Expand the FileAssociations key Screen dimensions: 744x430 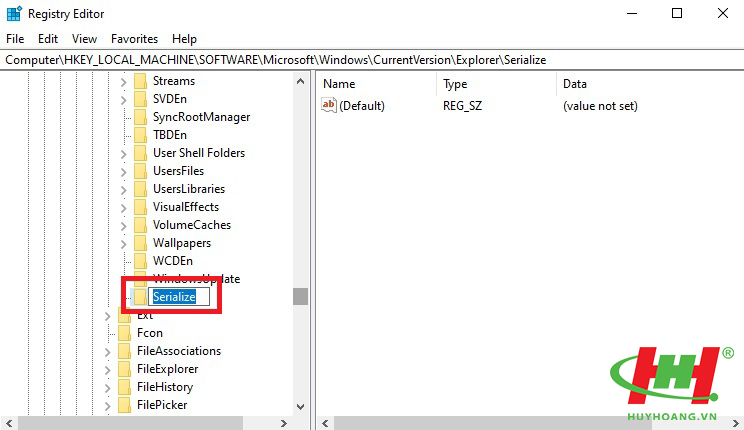pyautogui.click(x=108, y=352)
